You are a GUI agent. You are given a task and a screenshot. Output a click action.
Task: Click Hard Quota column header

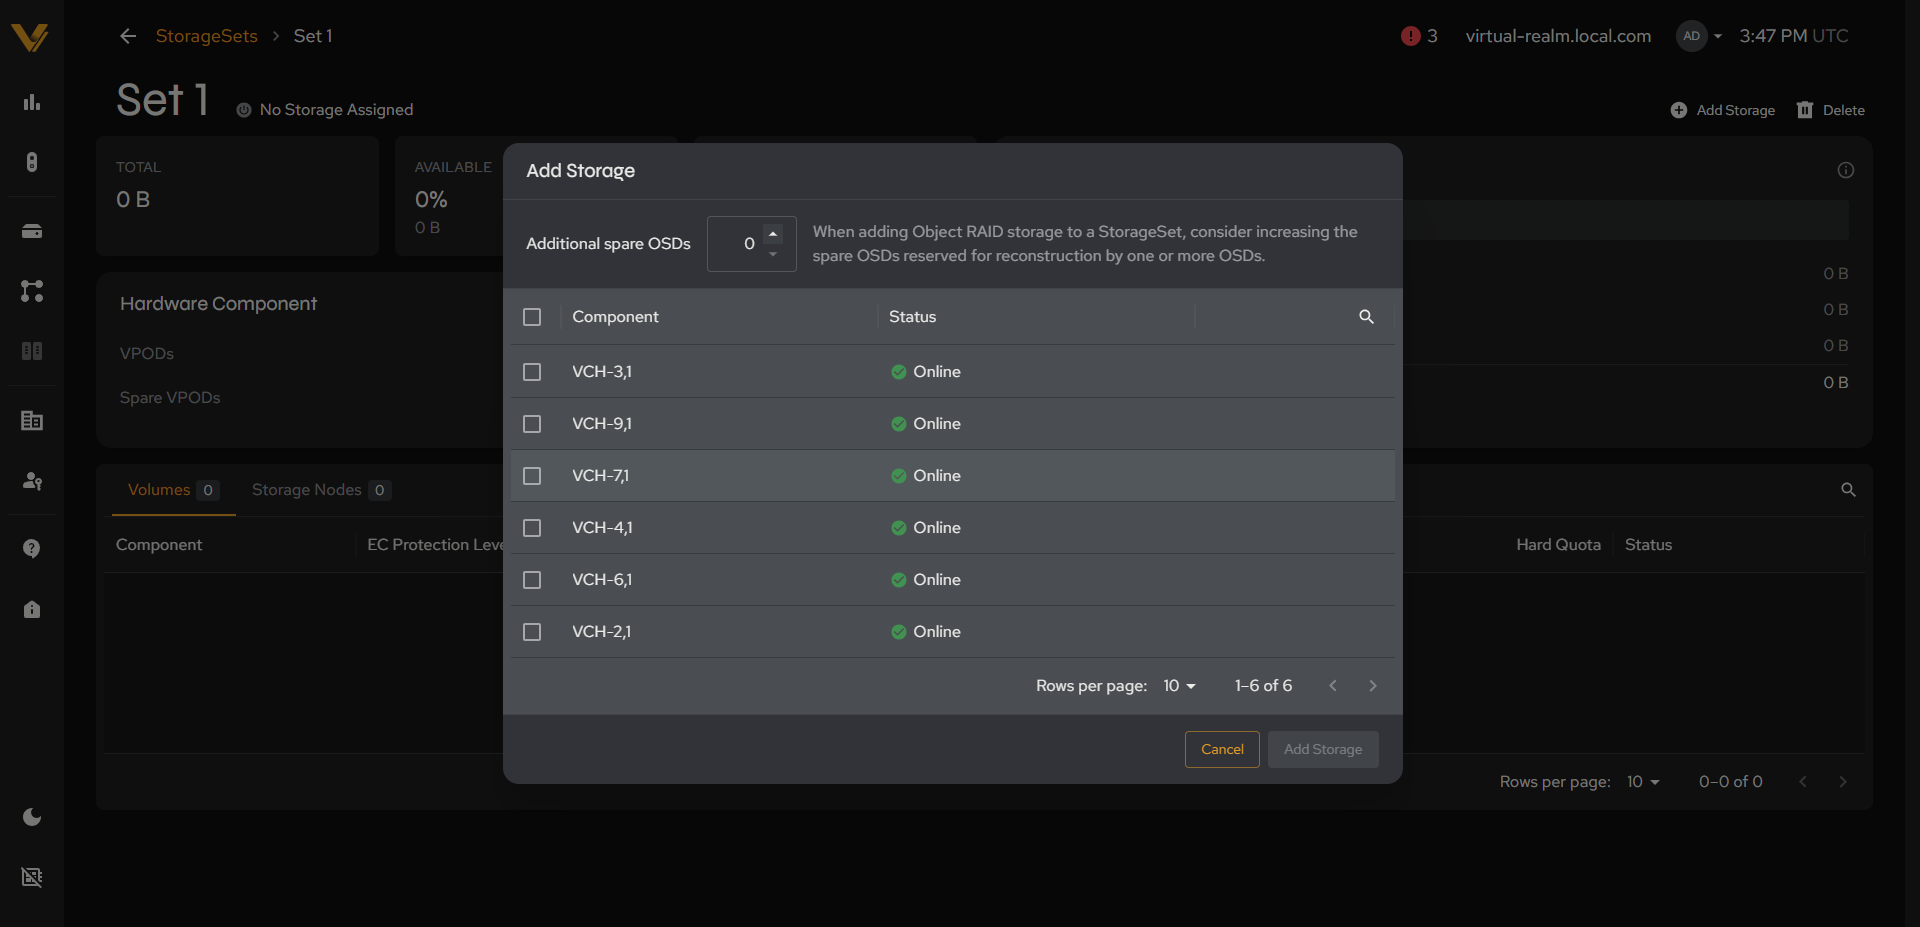(1558, 545)
